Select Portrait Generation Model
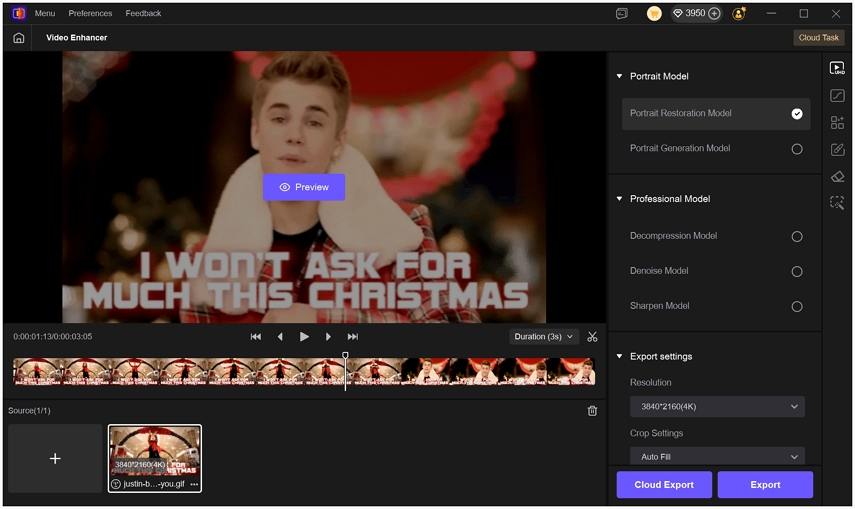 pyautogui.click(x=716, y=148)
